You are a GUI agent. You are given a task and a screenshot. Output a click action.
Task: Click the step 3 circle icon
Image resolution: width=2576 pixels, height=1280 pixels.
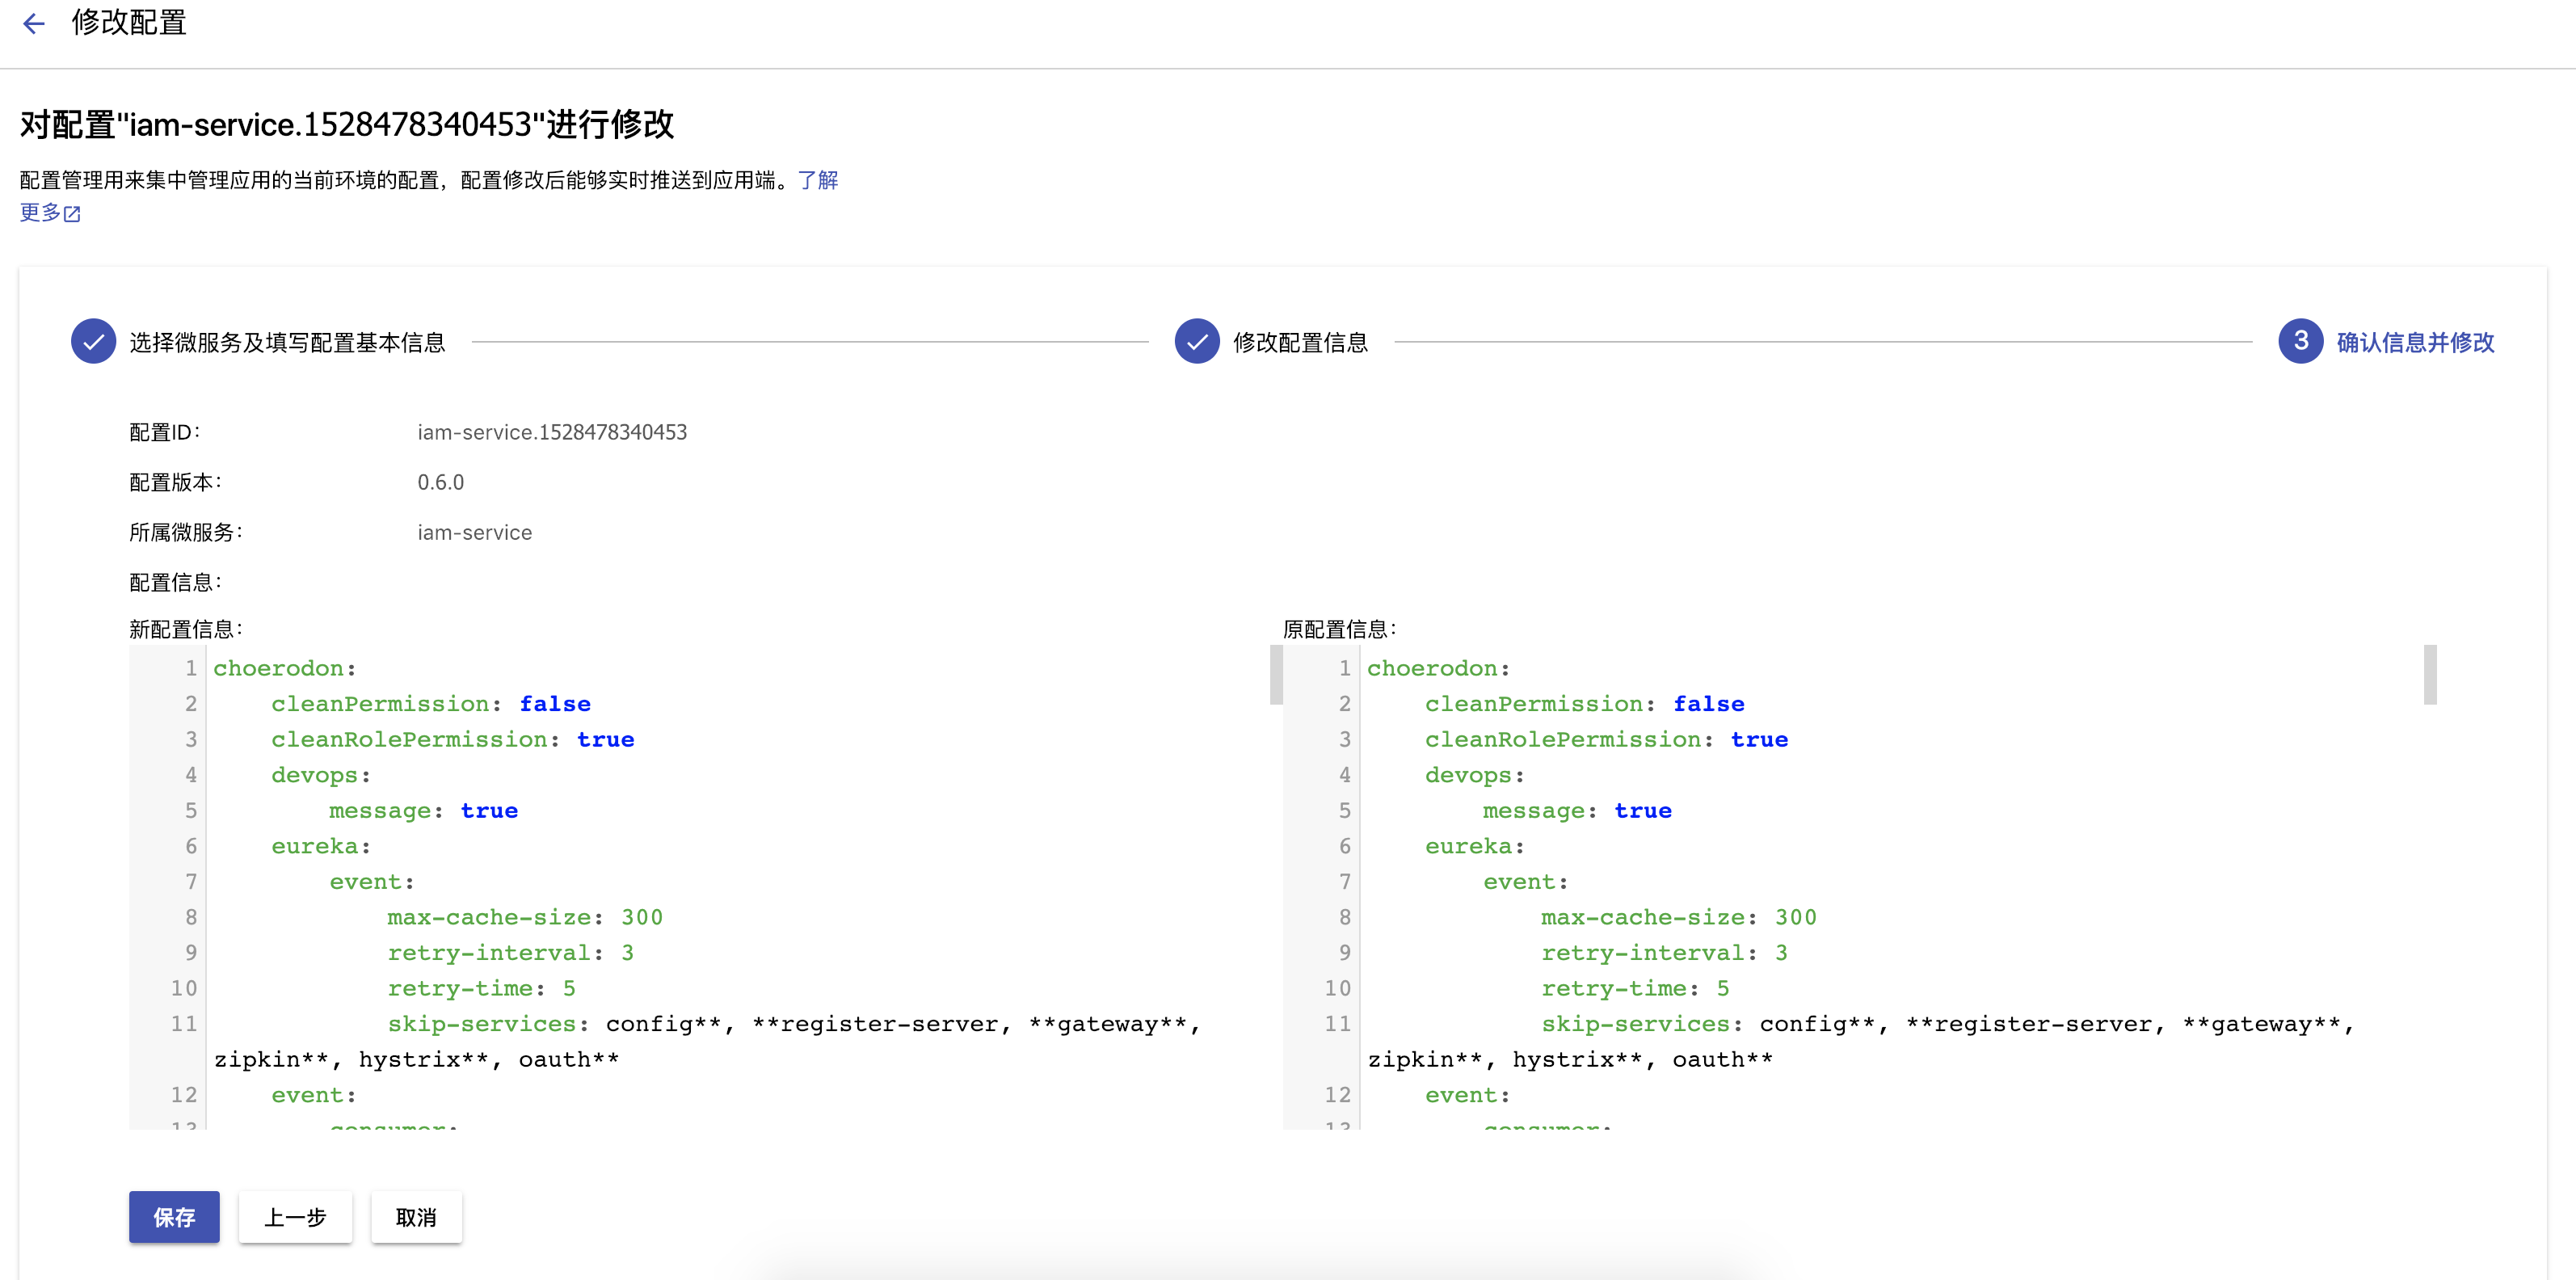(x=2300, y=342)
